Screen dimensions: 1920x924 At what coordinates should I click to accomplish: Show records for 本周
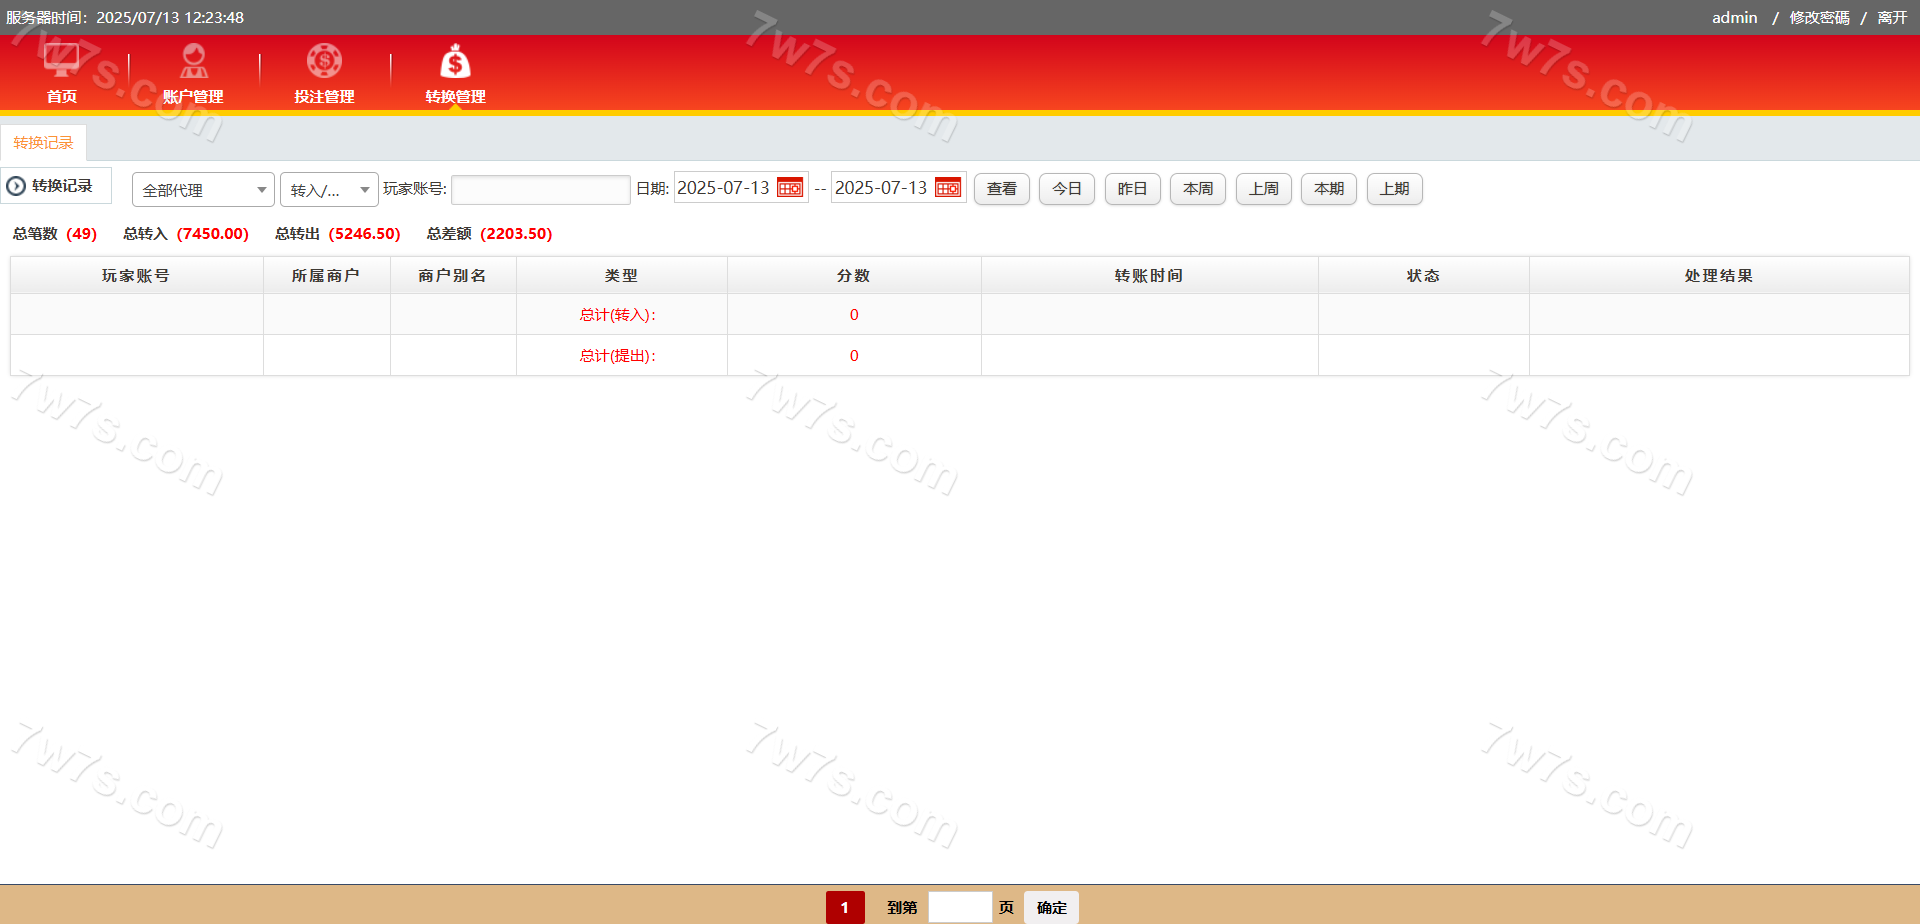1197,189
